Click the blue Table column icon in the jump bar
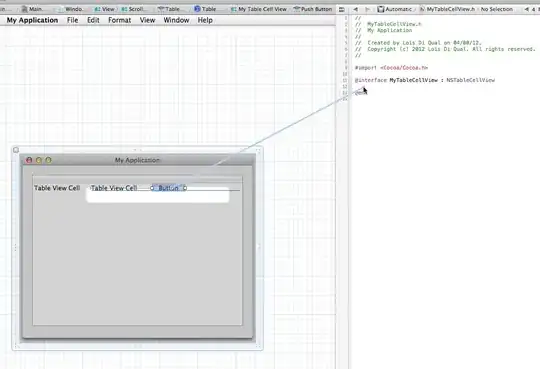The width and height of the screenshot is (540, 369). click(x=197, y=9)
